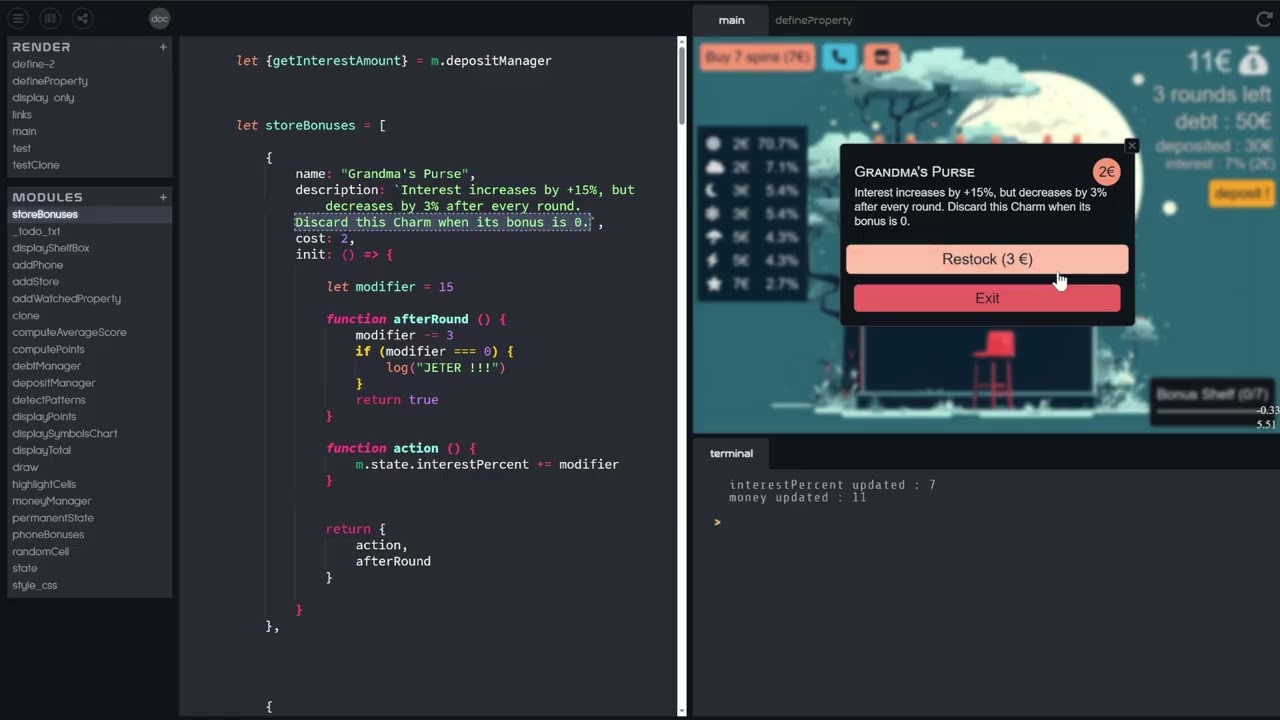Open main in RENDER list
The width and height of the screenshot is (1280, 720).
24,131
